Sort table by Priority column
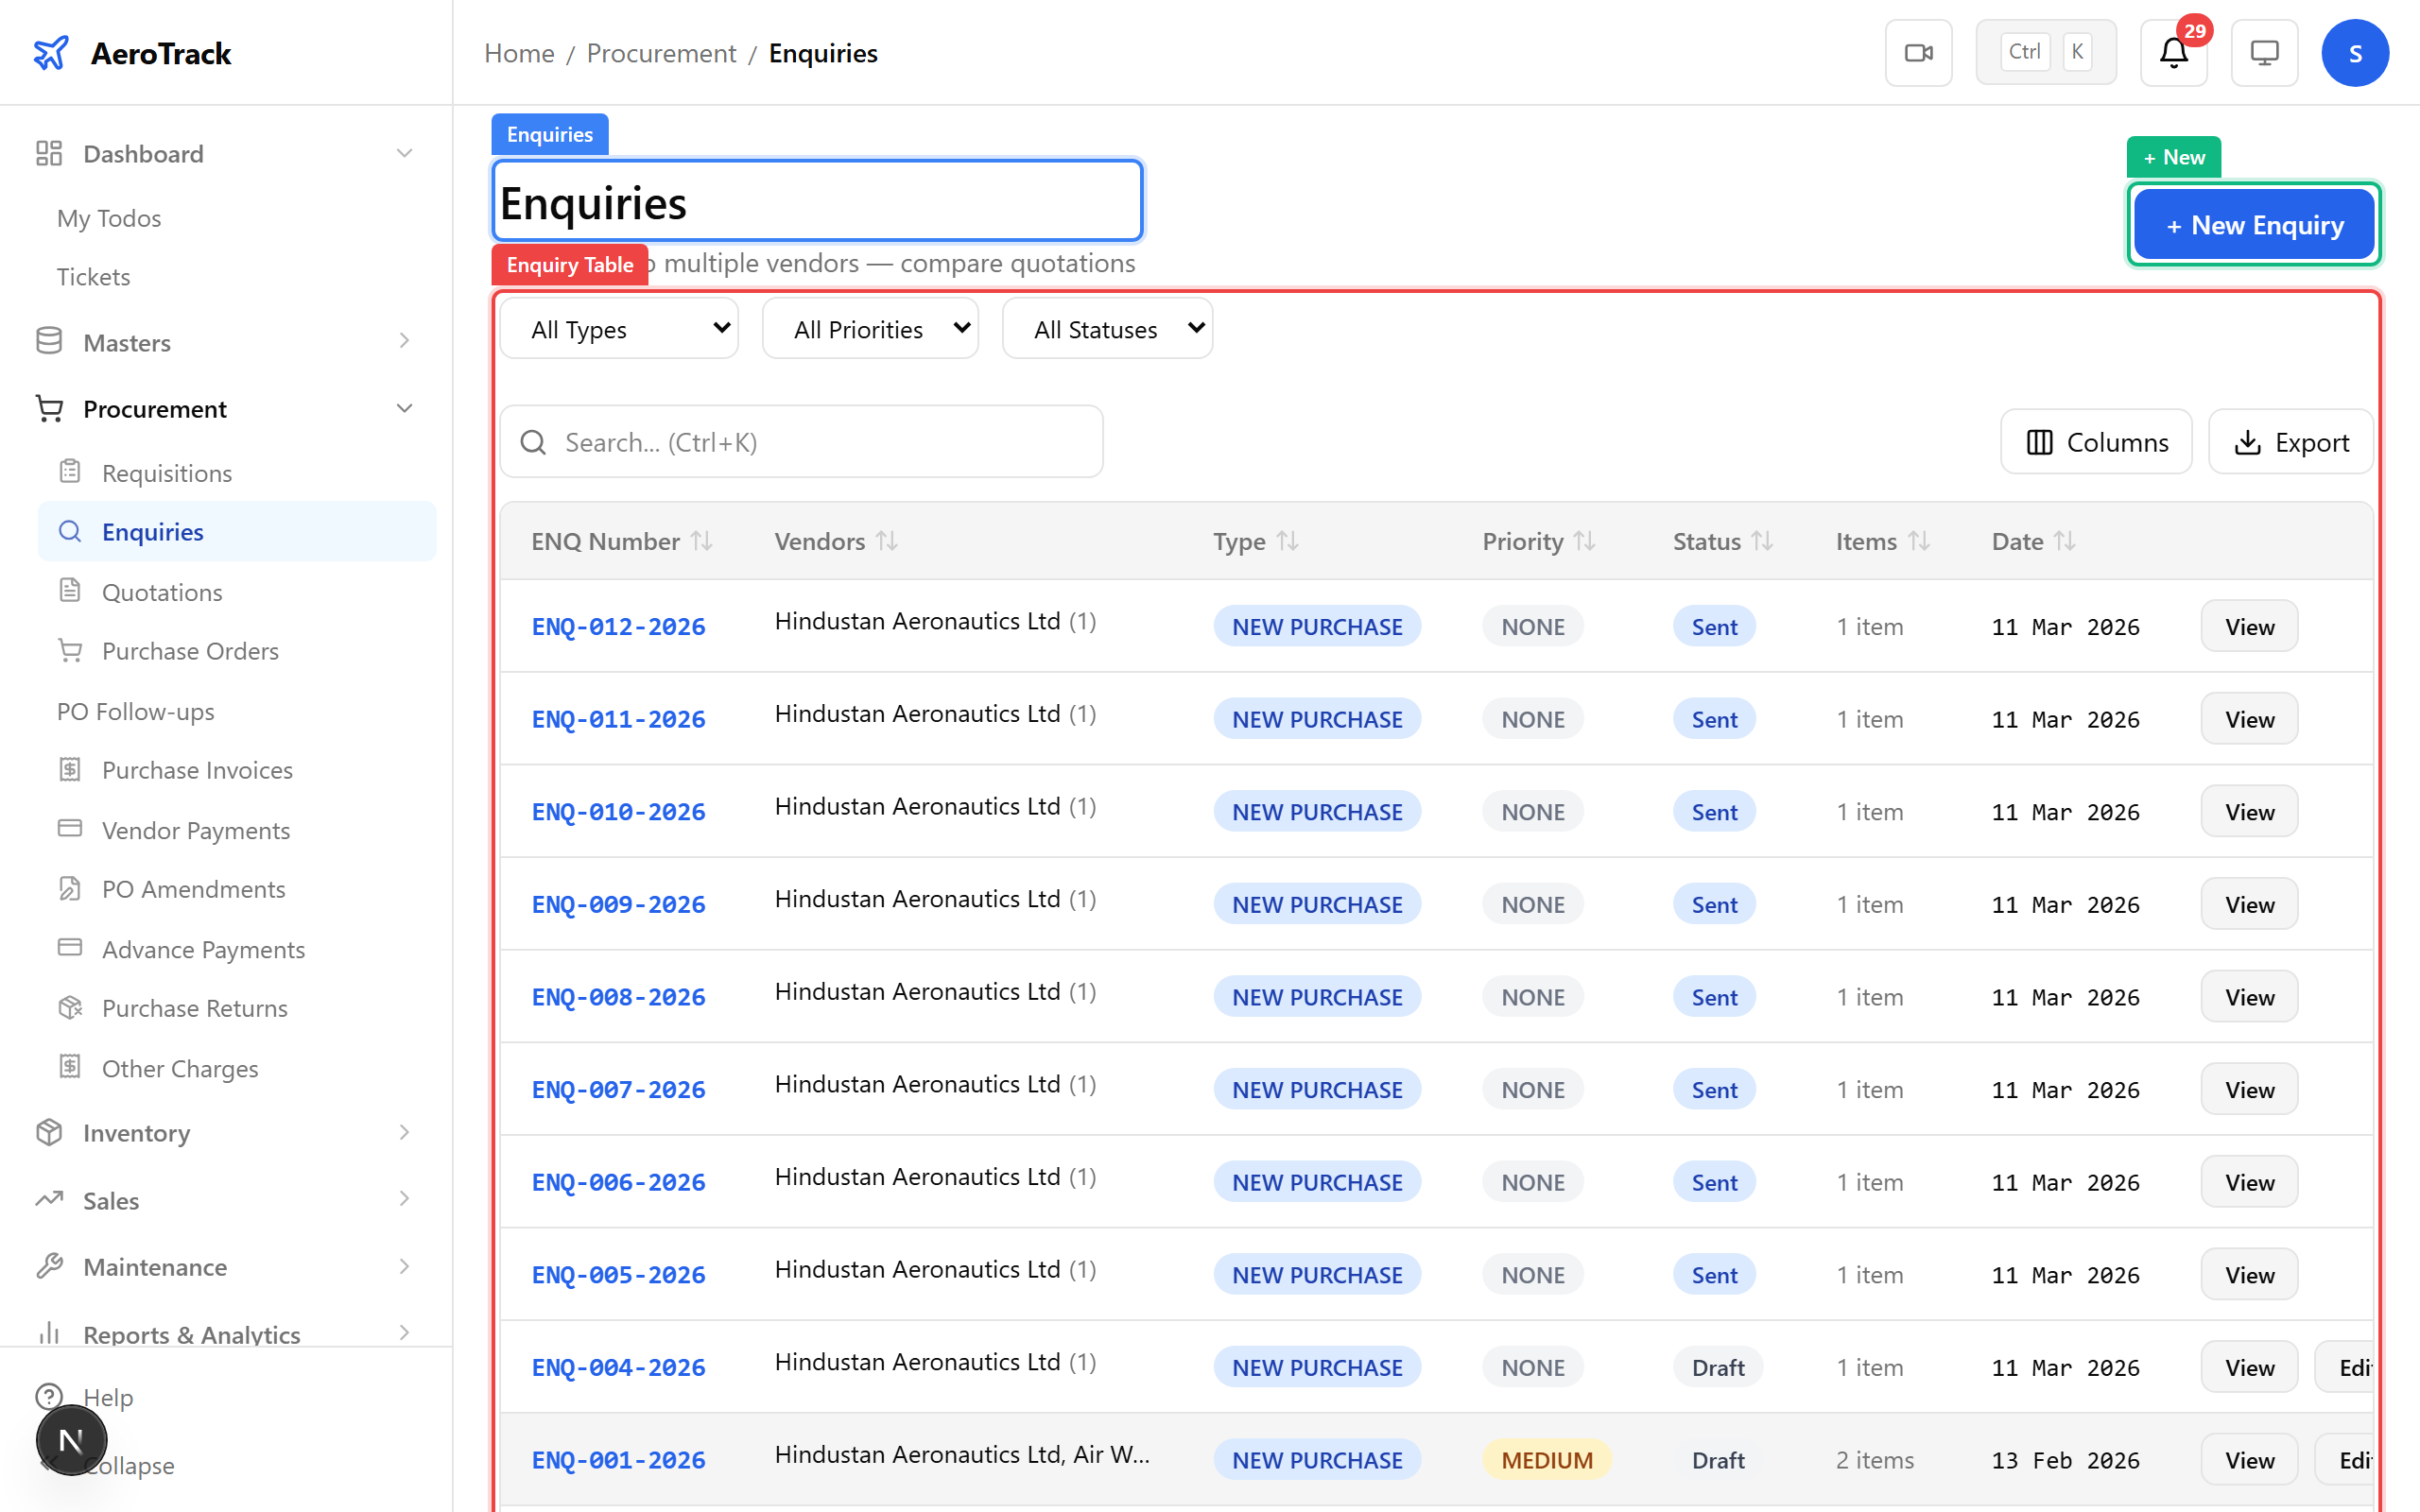Image resolution: width=2420 pixels, height=1512 pixels. coord(1586,541)
